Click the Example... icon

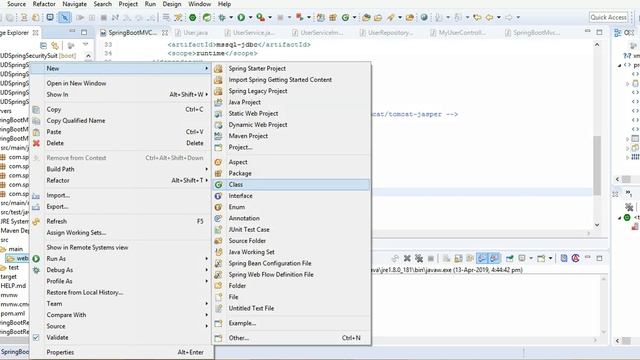point(218,323)
